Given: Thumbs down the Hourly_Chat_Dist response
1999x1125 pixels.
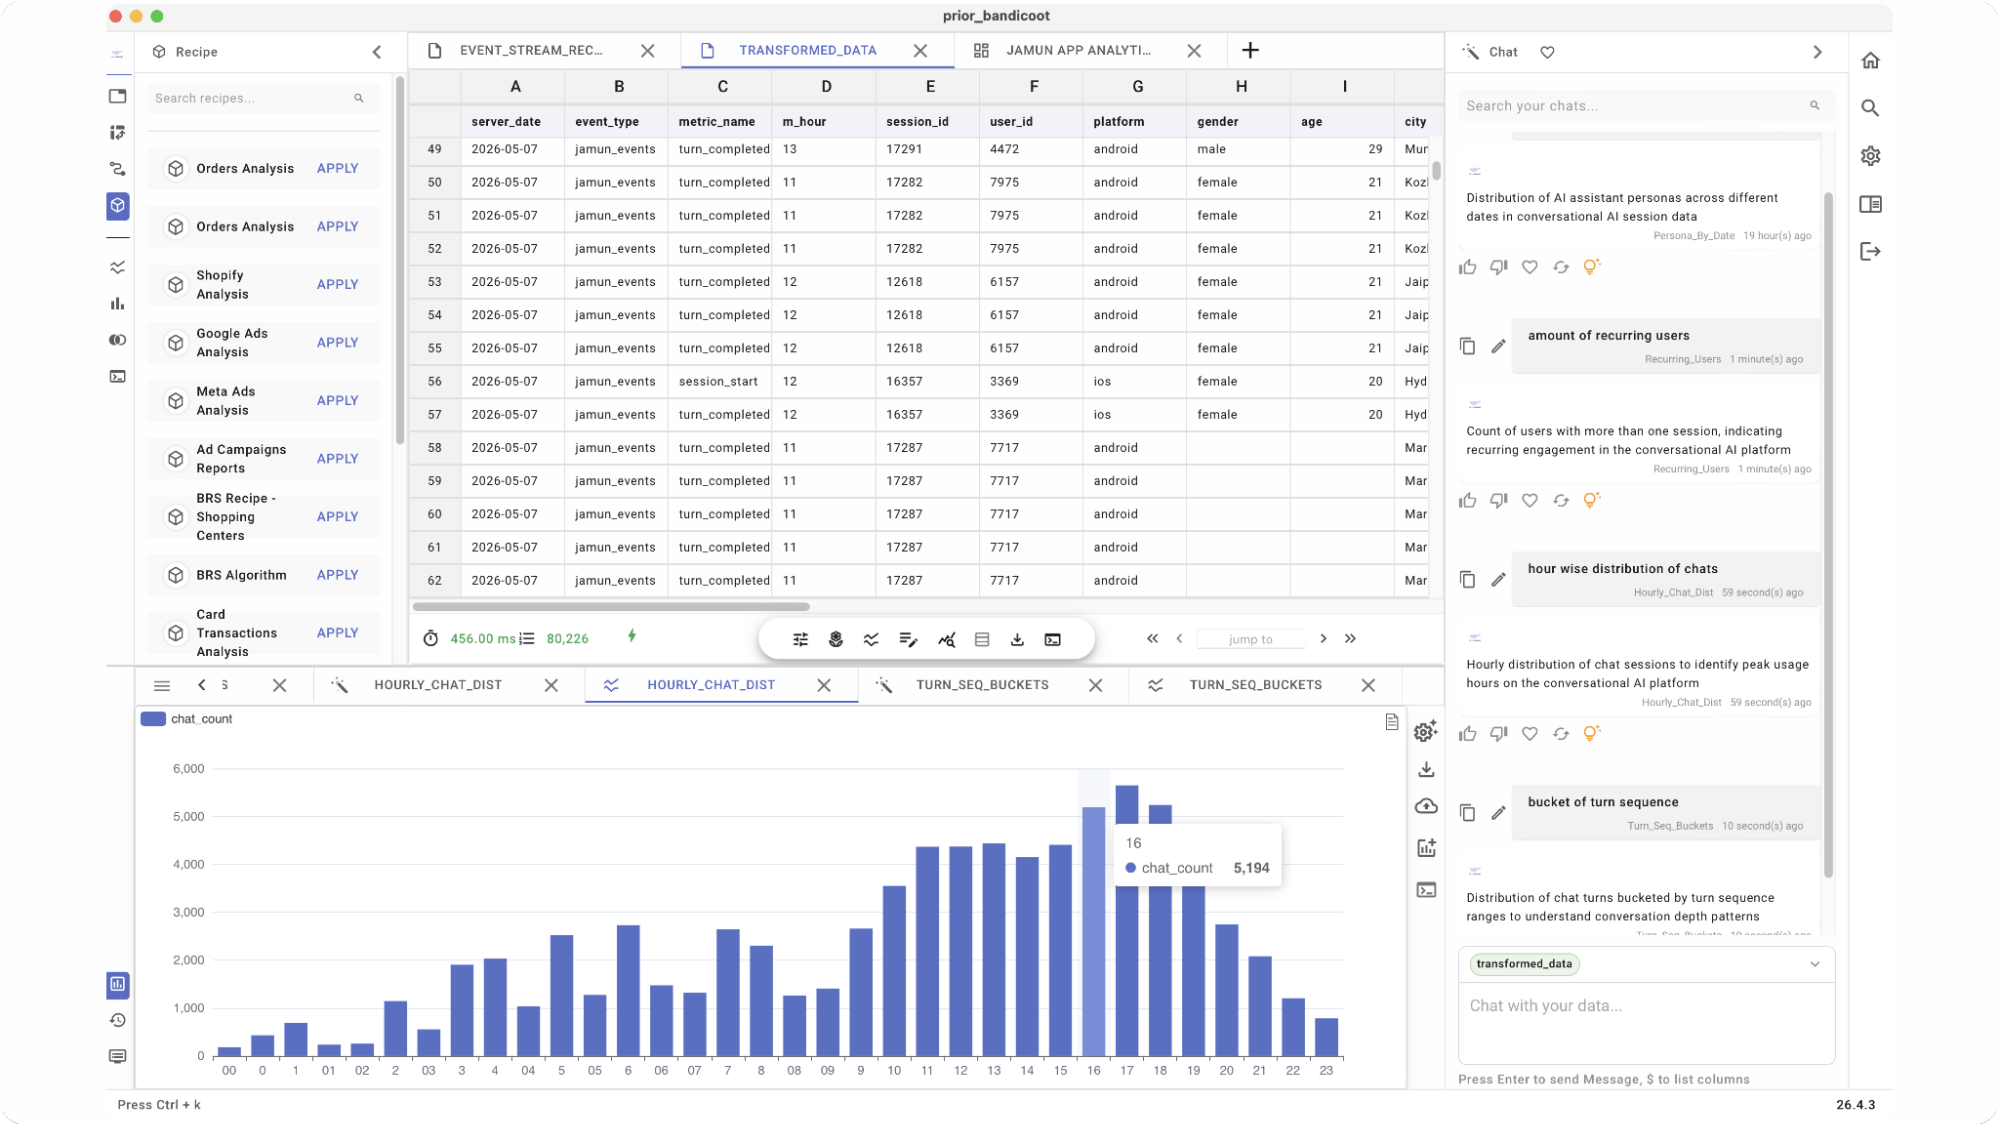Looking at the screenshot, I should coord(1498,733).
